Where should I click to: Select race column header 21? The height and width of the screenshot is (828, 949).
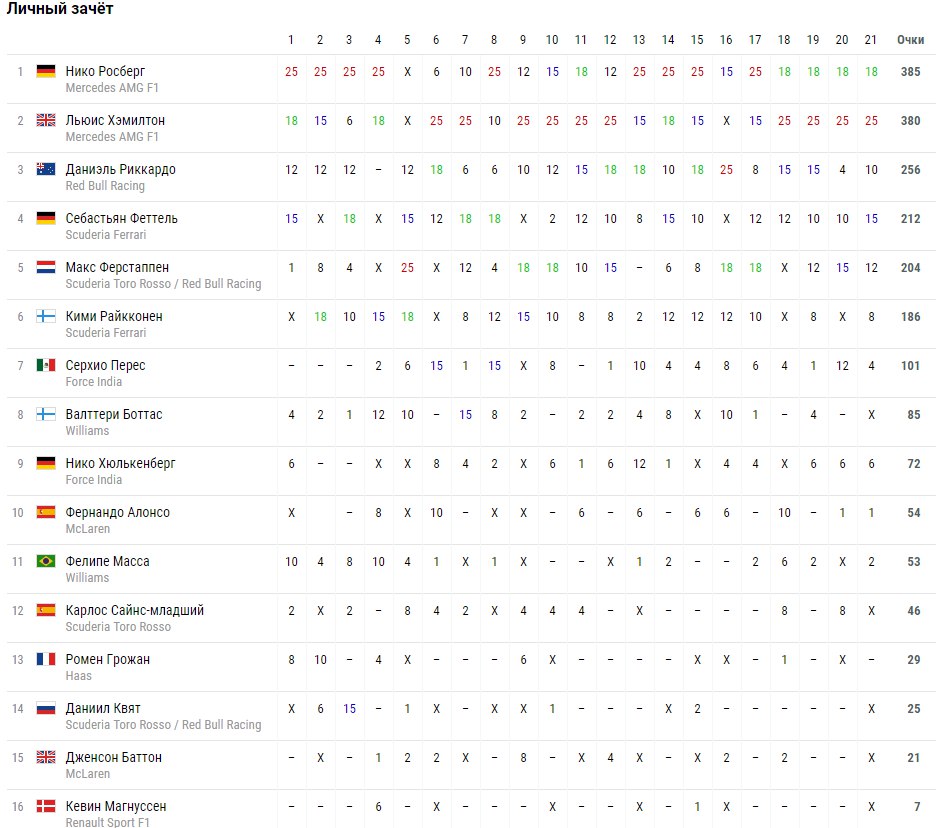[x=871, y=40]
